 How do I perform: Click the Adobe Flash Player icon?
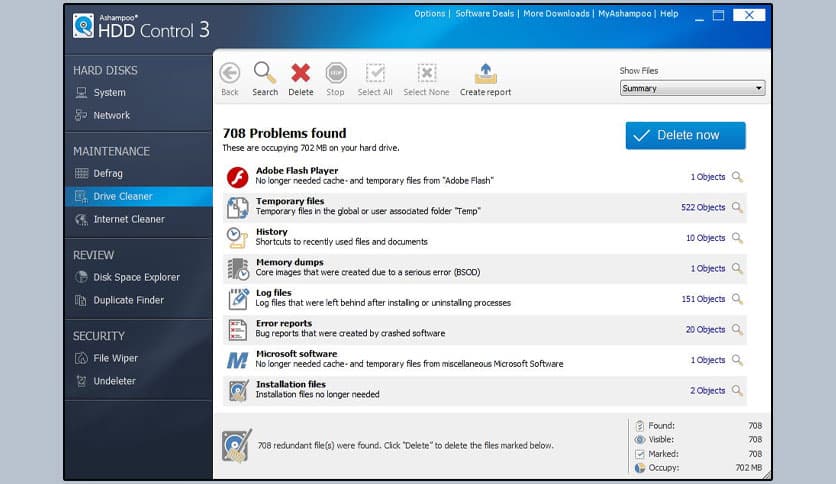click(x=237, y=177)
